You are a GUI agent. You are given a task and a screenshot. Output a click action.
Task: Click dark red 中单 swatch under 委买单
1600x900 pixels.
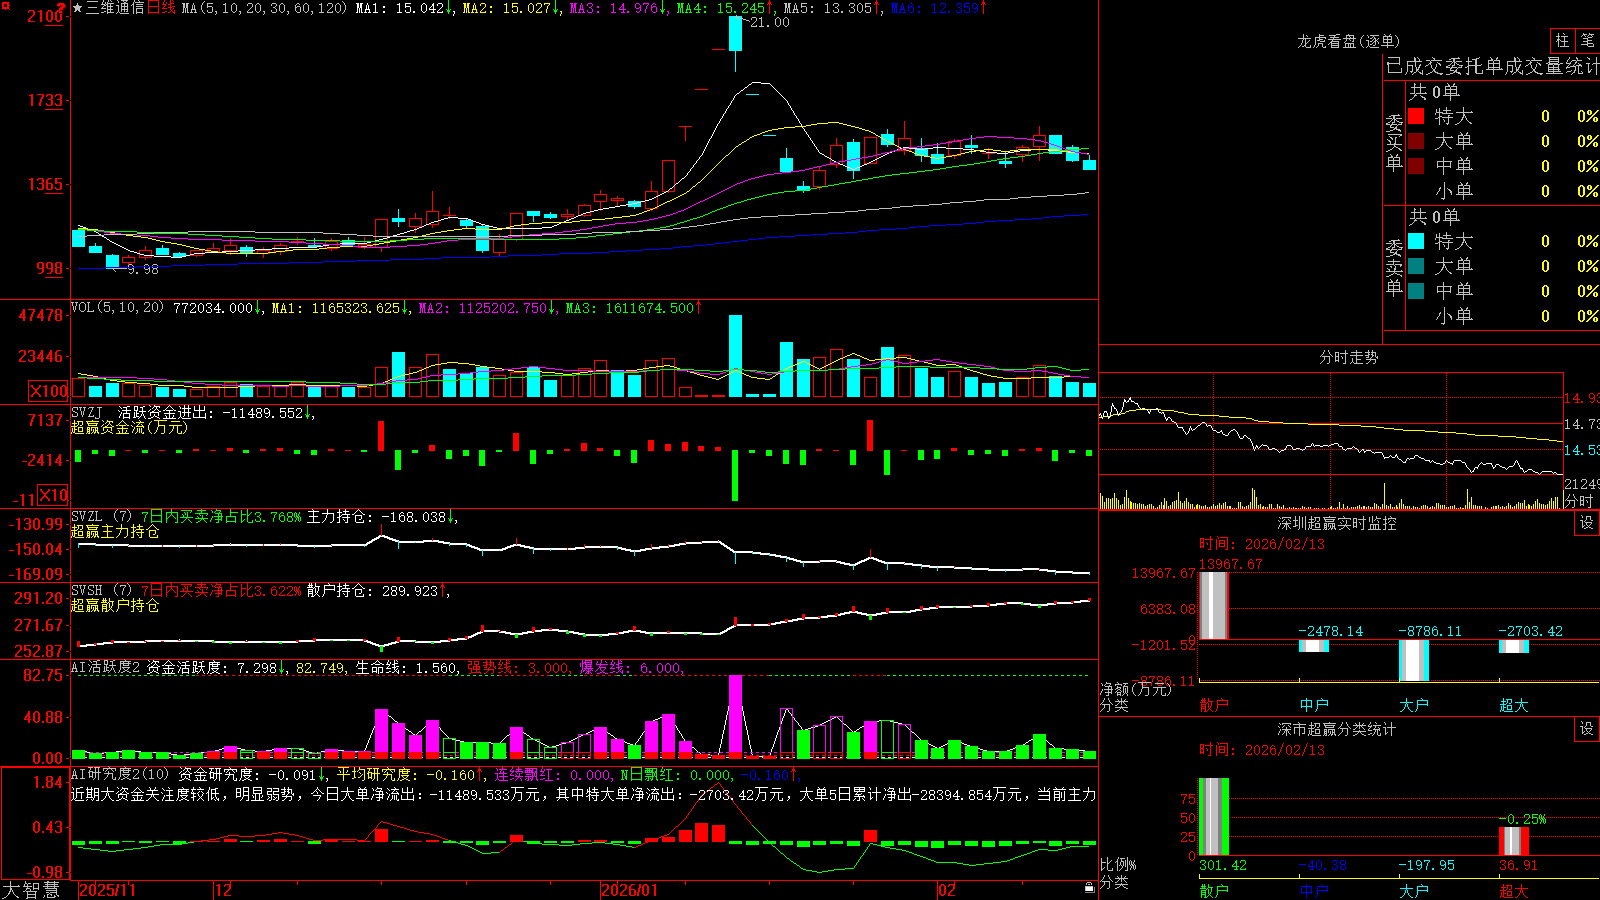click(x=1416, y=166)
